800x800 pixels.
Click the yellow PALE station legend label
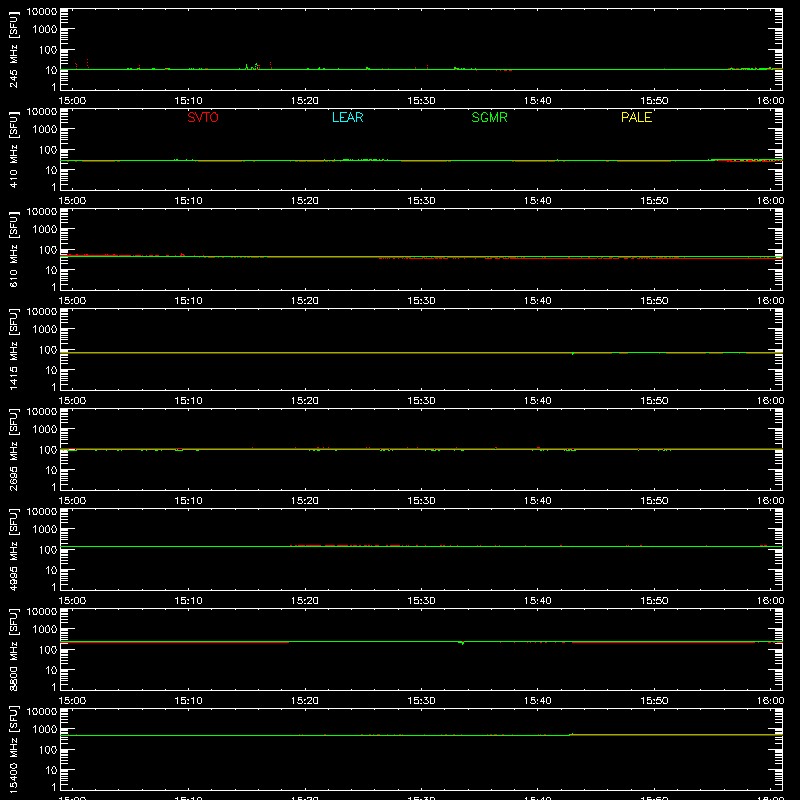[636, 117]
